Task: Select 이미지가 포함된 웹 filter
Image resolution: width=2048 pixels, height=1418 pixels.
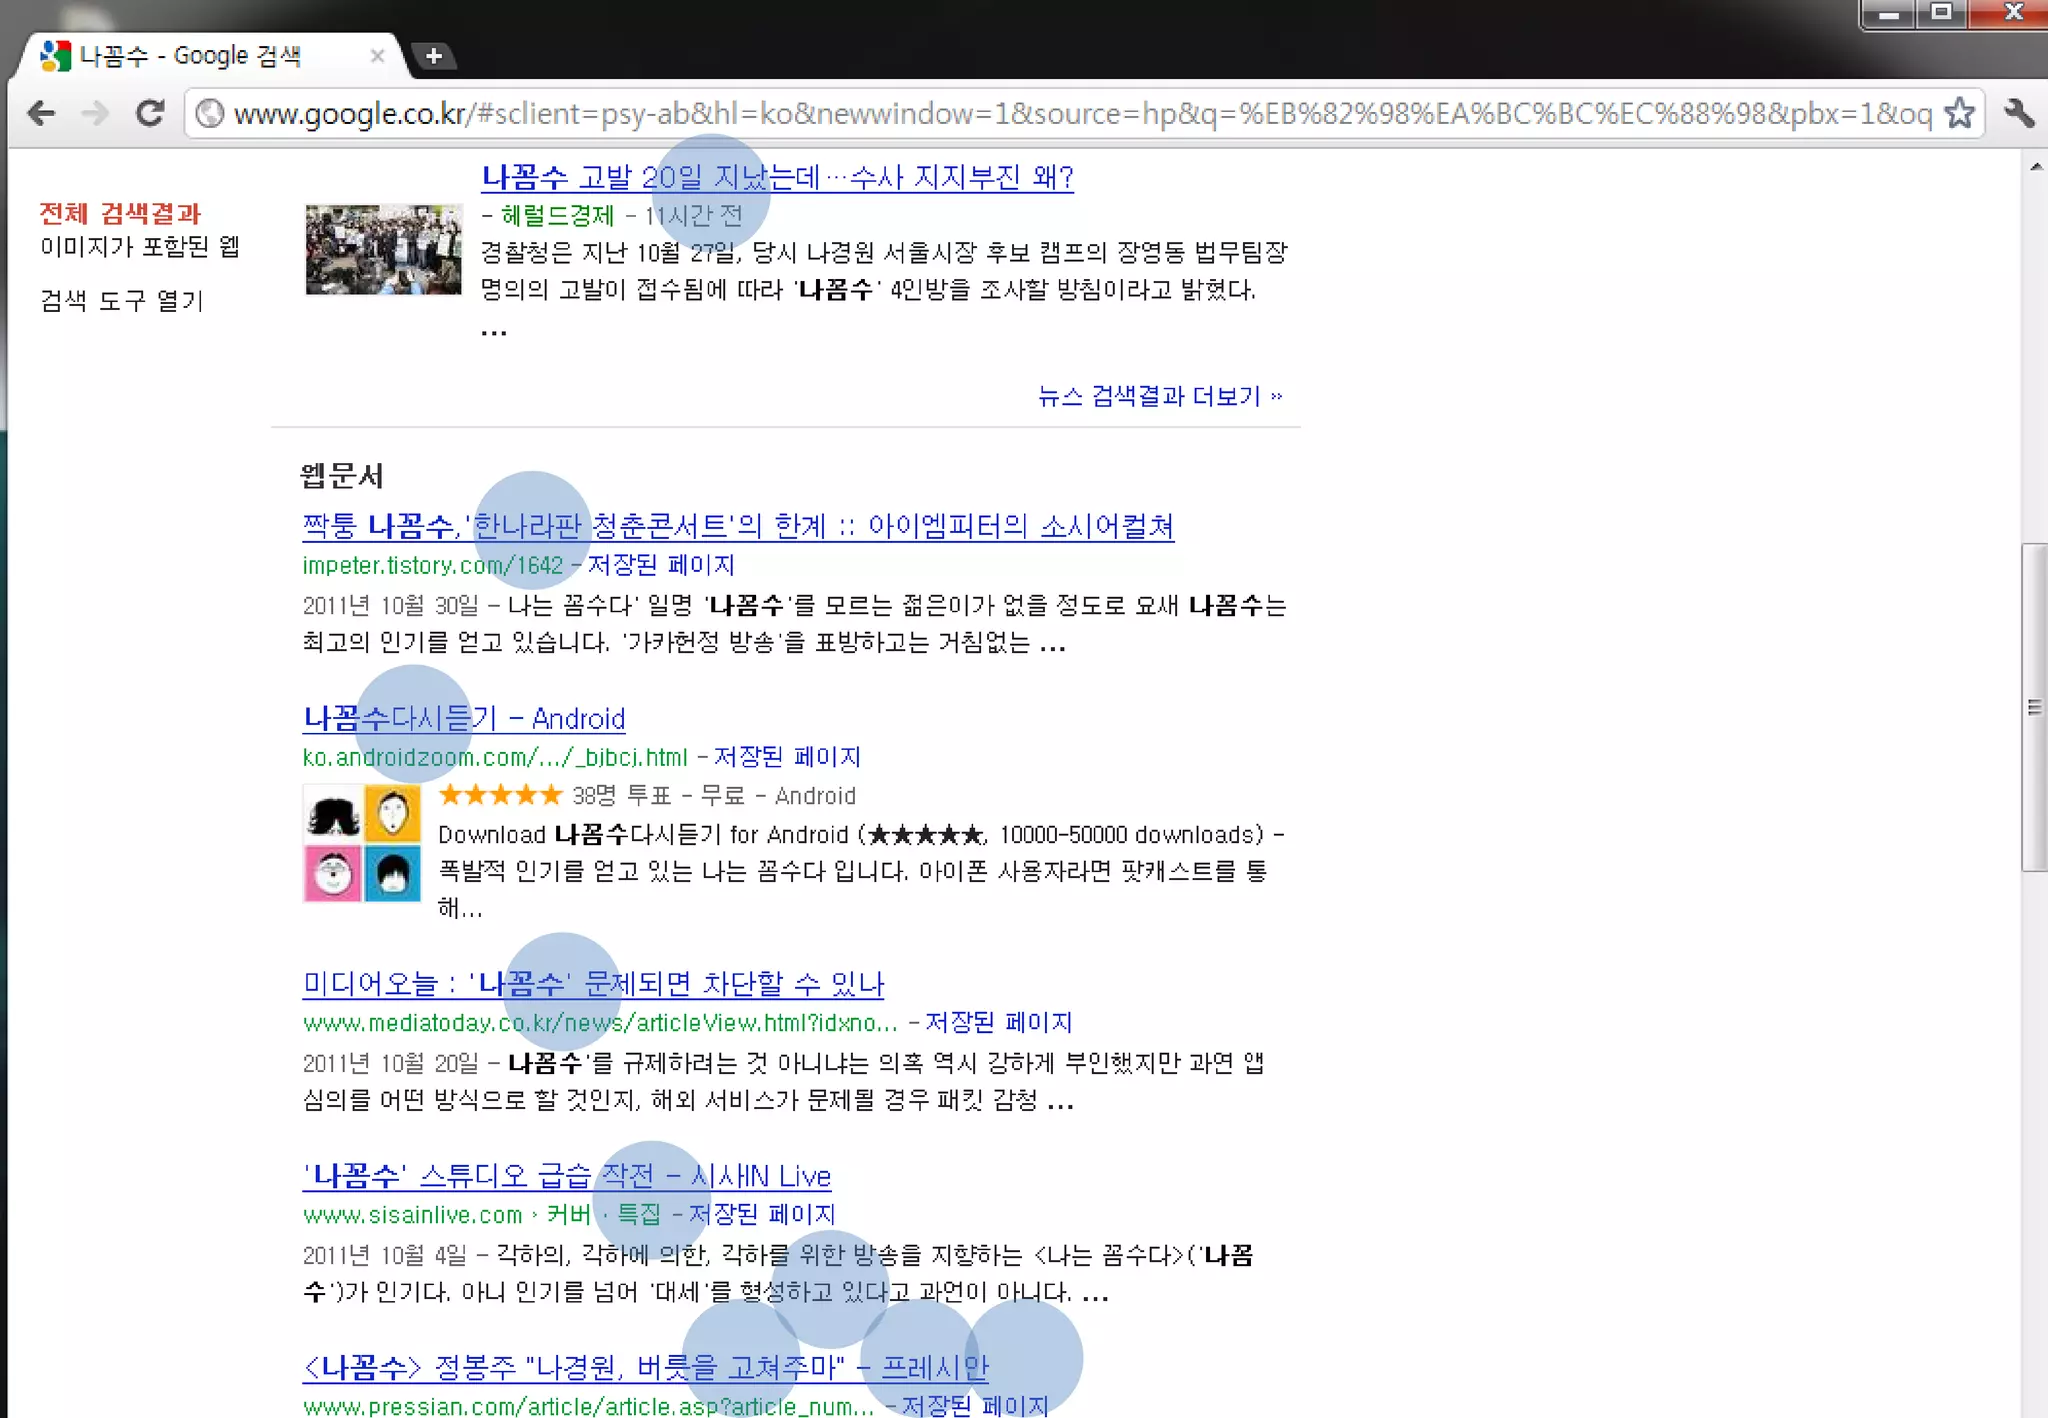Action: [x=140, y=247]
